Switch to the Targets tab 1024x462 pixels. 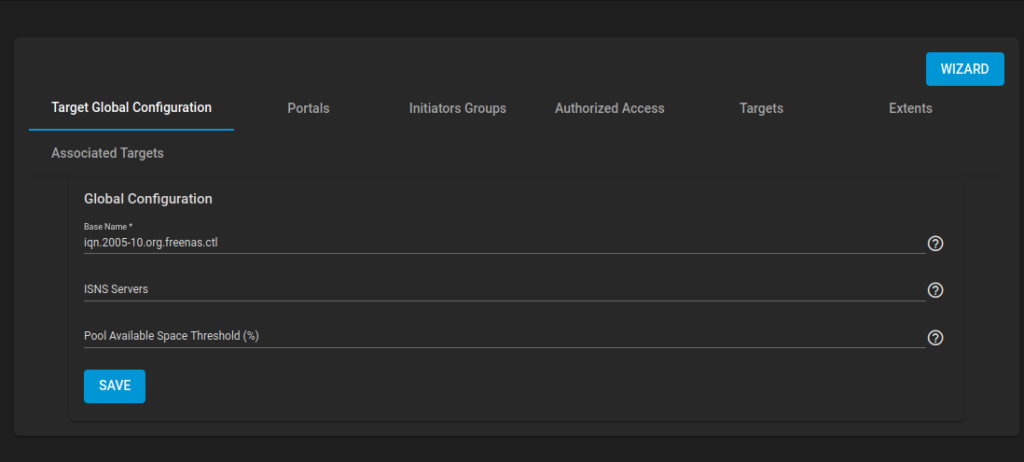[x=761, y=108]
